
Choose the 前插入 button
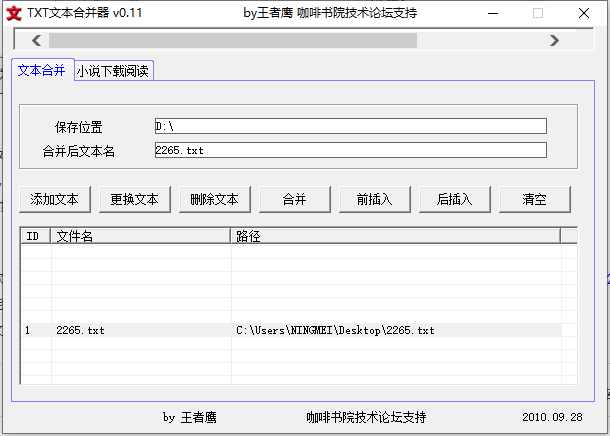click(375, 199)
